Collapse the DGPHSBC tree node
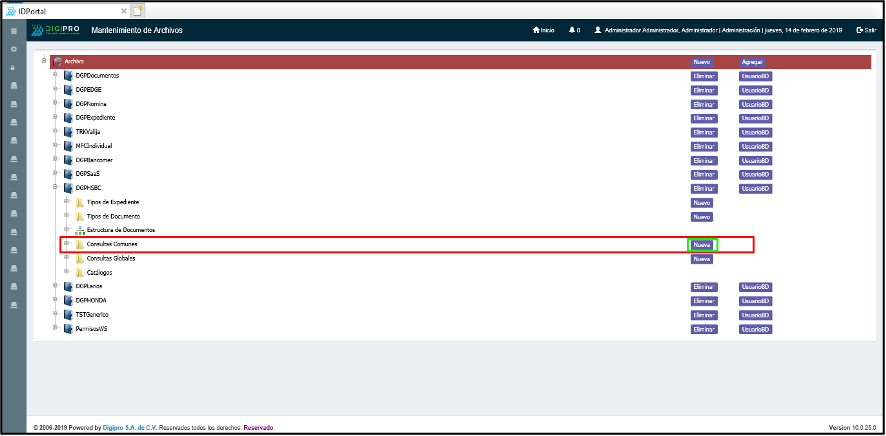Viewport: 886px width, 436px height. [x=55, y=188]
